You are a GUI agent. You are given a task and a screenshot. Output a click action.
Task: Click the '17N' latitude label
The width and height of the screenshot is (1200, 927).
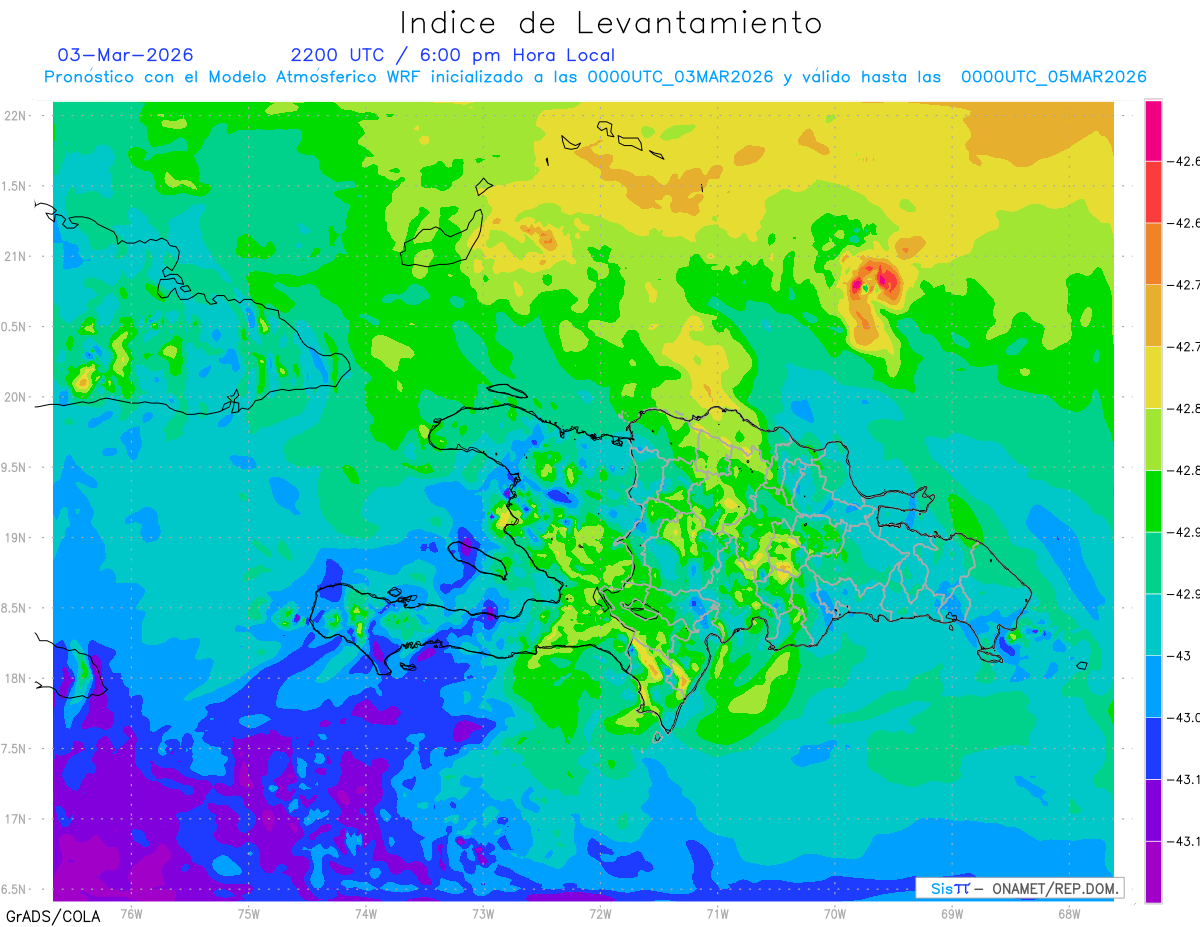15,820
